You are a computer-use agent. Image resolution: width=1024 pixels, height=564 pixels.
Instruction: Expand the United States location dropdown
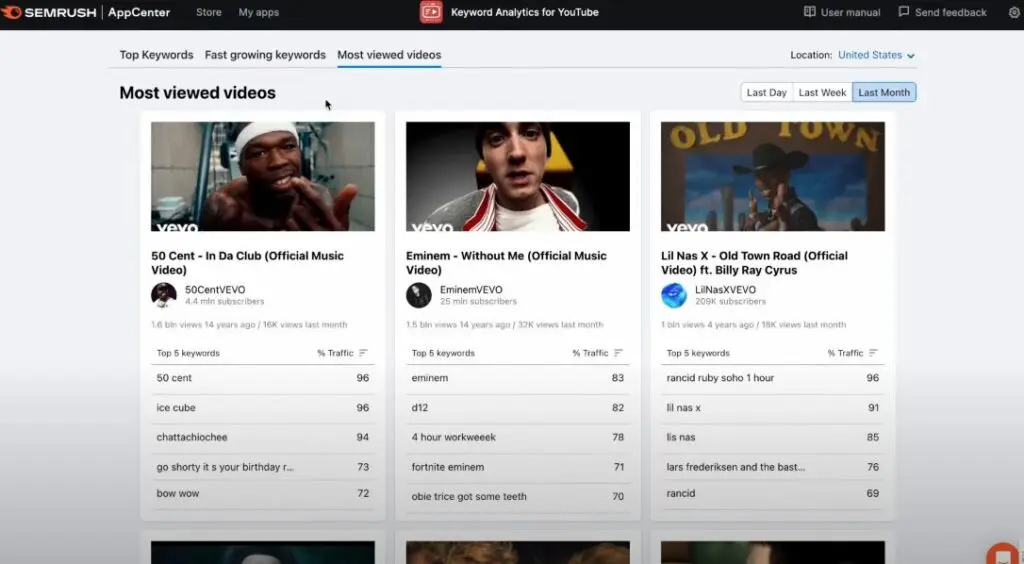coord(876,56)
